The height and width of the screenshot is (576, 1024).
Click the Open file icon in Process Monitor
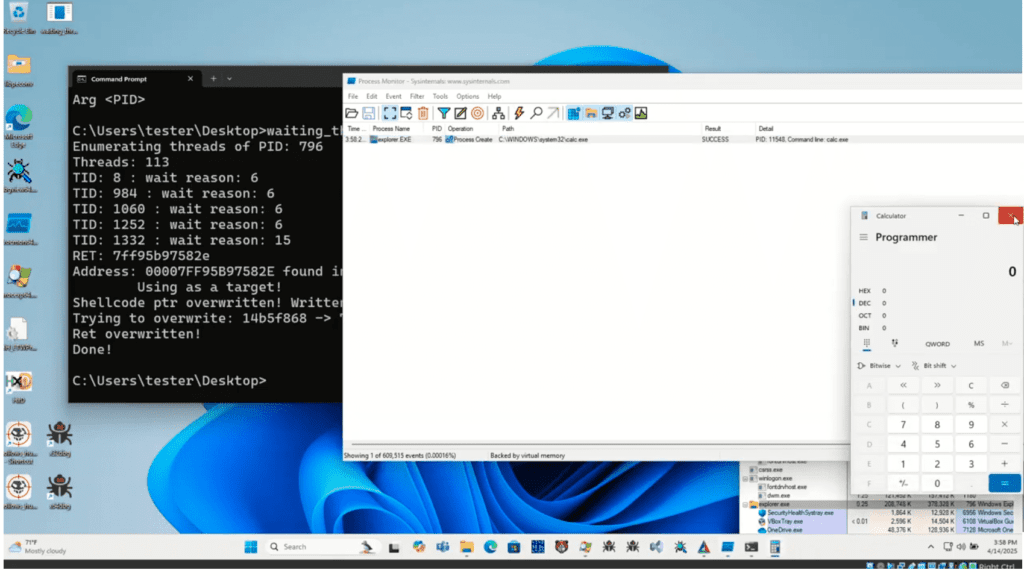click(x=351, y=113)
